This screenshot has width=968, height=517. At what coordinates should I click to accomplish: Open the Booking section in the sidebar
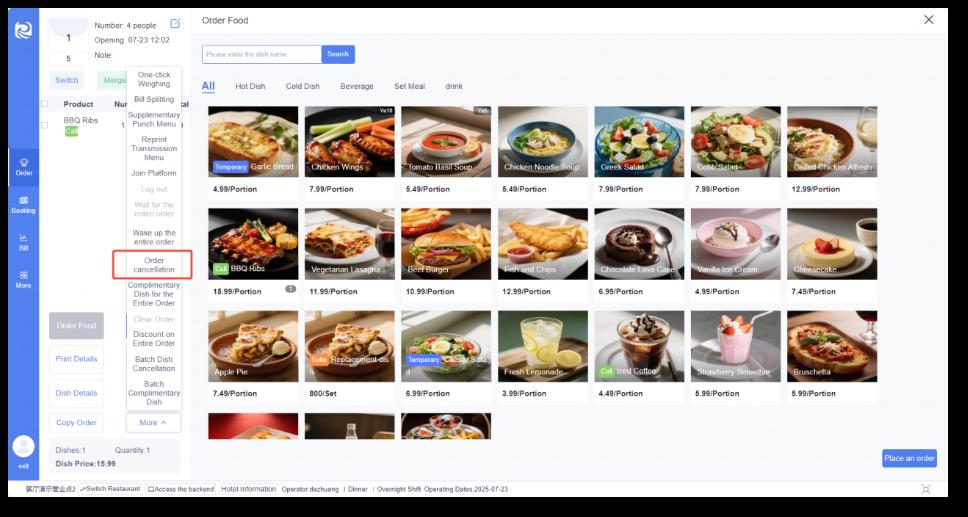tap(23, 204)
